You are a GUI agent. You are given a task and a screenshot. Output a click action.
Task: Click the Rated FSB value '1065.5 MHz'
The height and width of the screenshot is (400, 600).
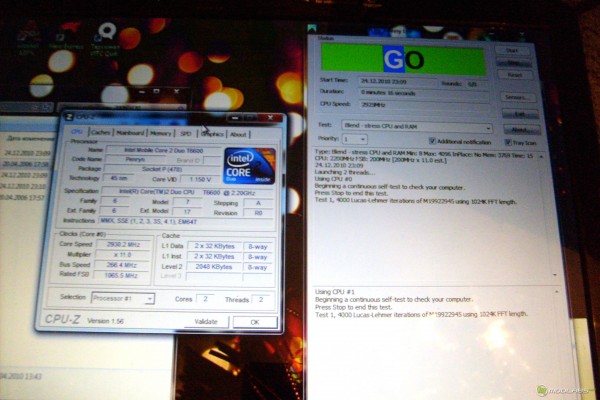[121, 275]
